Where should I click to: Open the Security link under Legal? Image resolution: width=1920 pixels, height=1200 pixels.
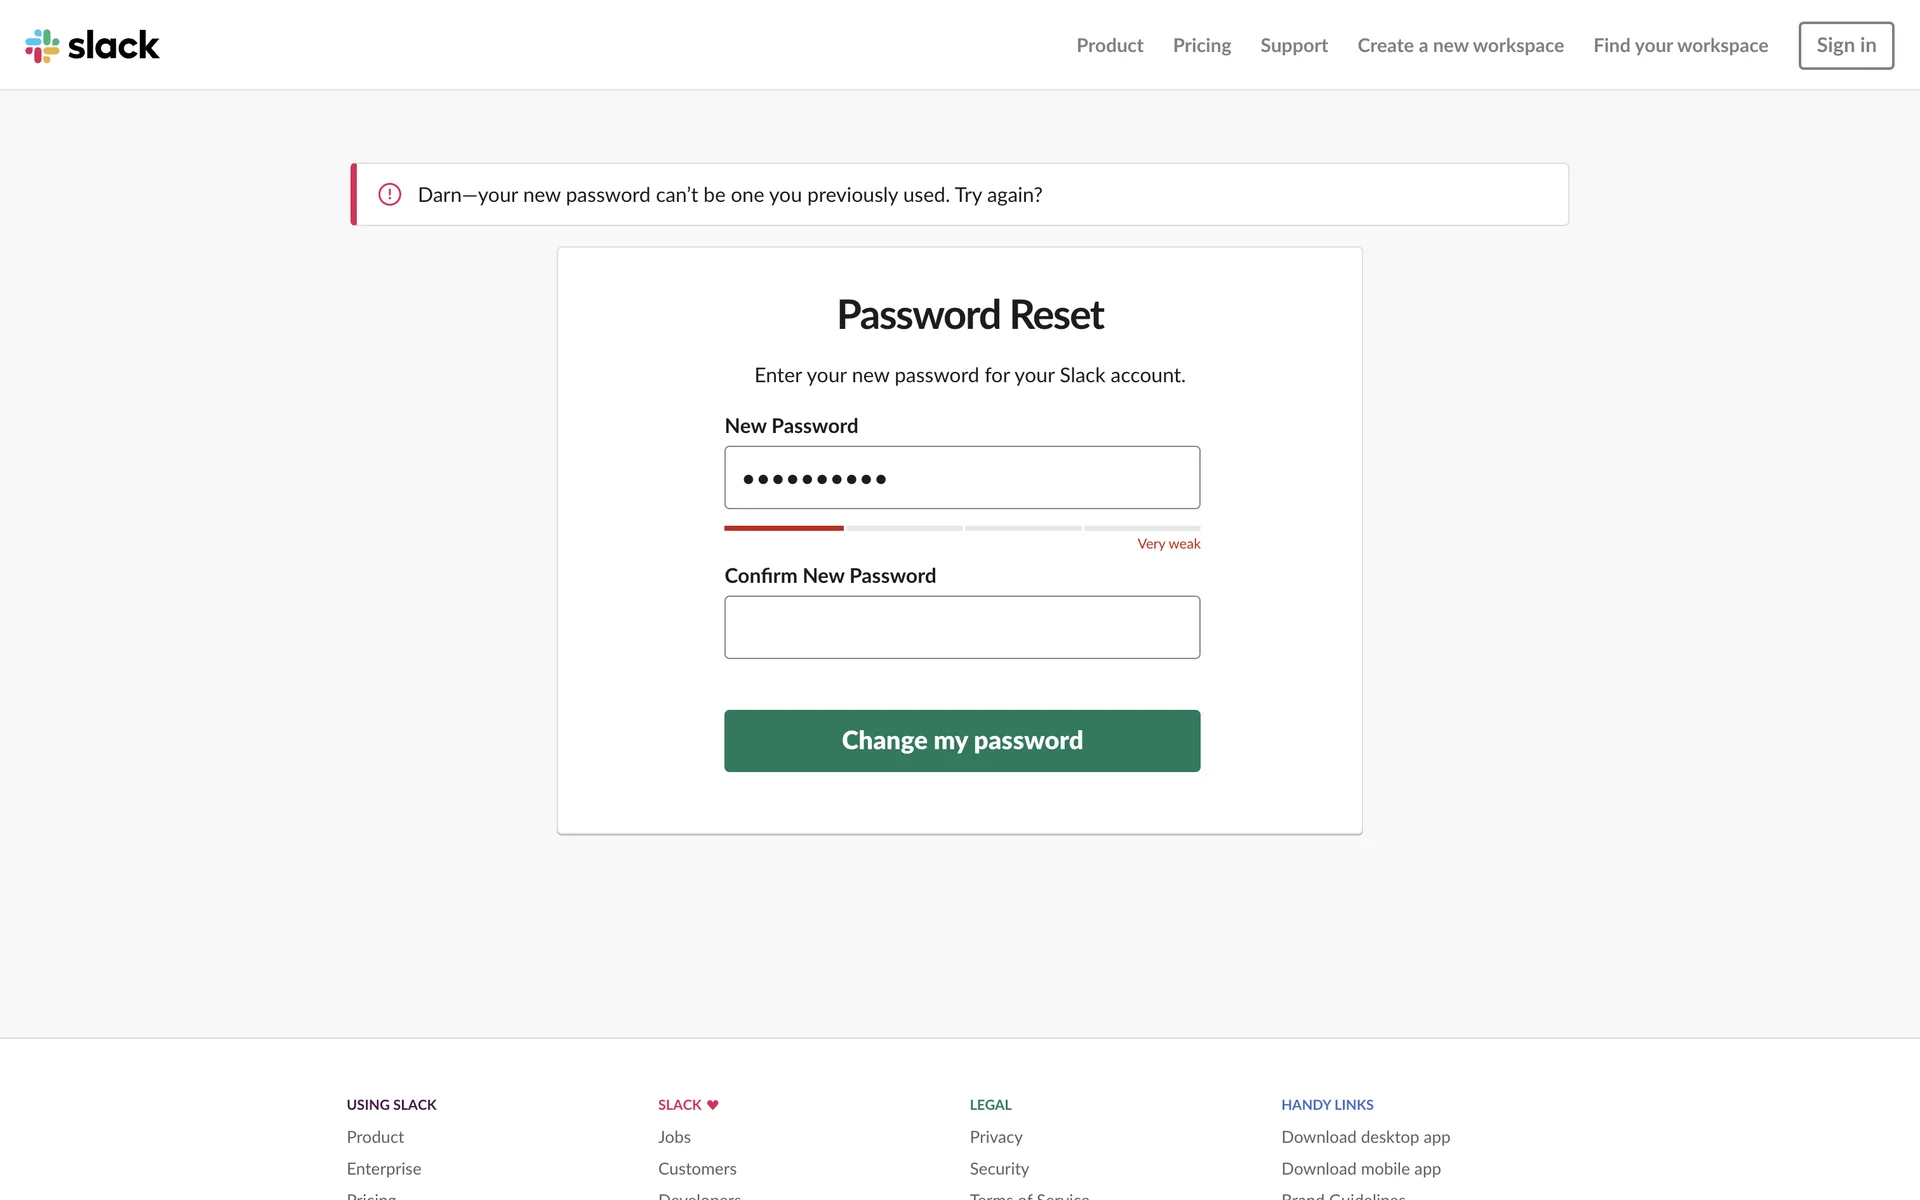(x=998, y=1169)
